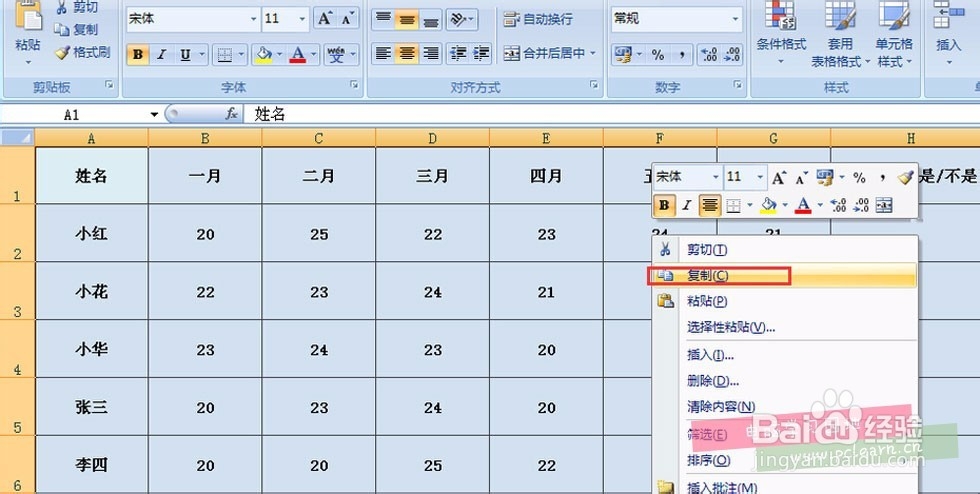980x494 pixels.
Task: Click the ribbon Paste (粘贴) clipboard icon
Action: 28,16
